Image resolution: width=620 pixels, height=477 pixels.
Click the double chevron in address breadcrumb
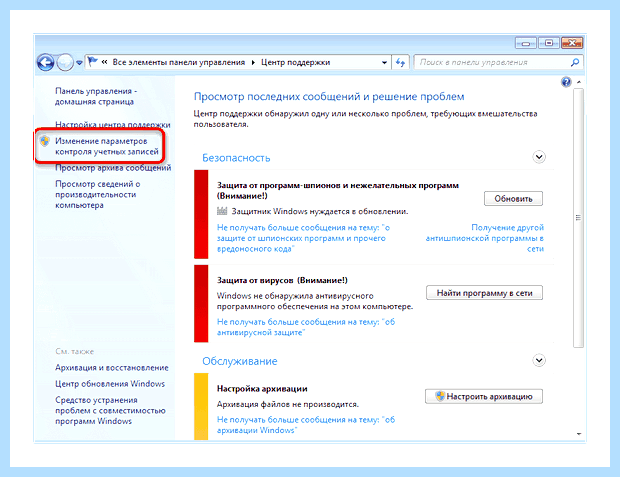click(104, 62)
